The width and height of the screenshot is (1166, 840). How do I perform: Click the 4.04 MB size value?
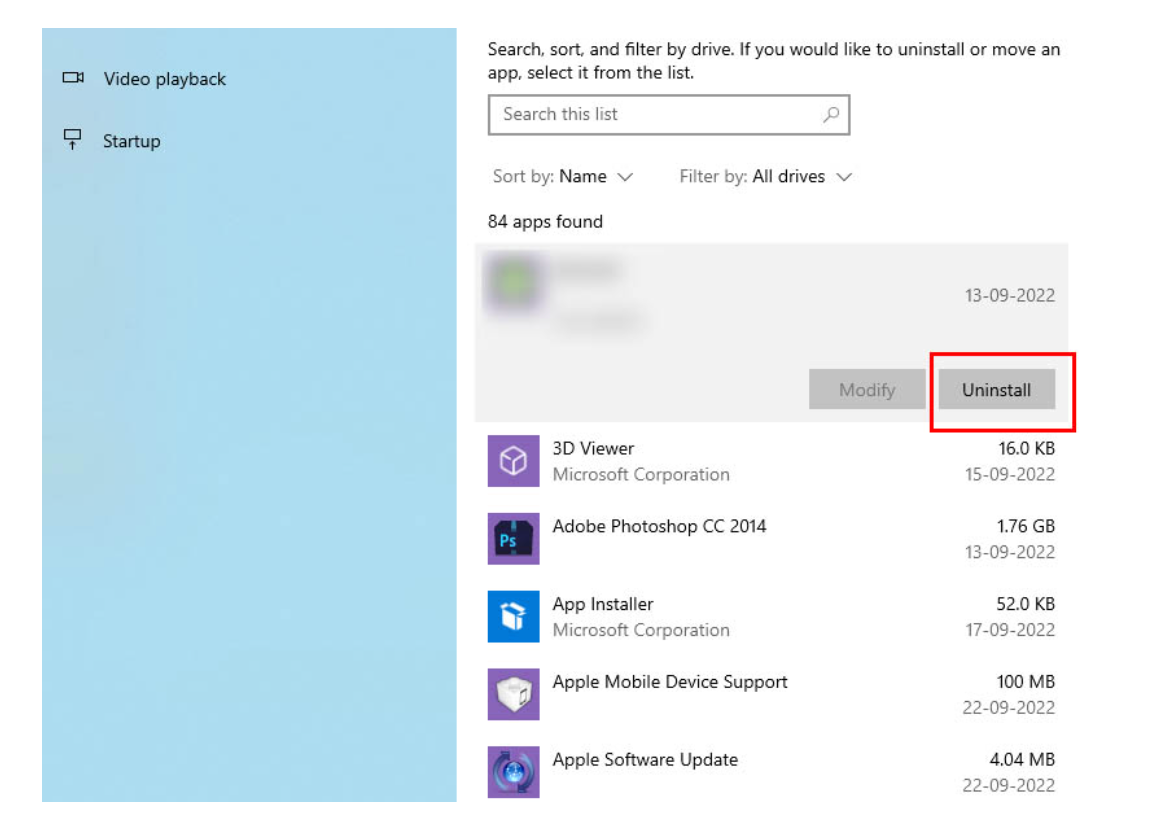(x=1022, y=760)
